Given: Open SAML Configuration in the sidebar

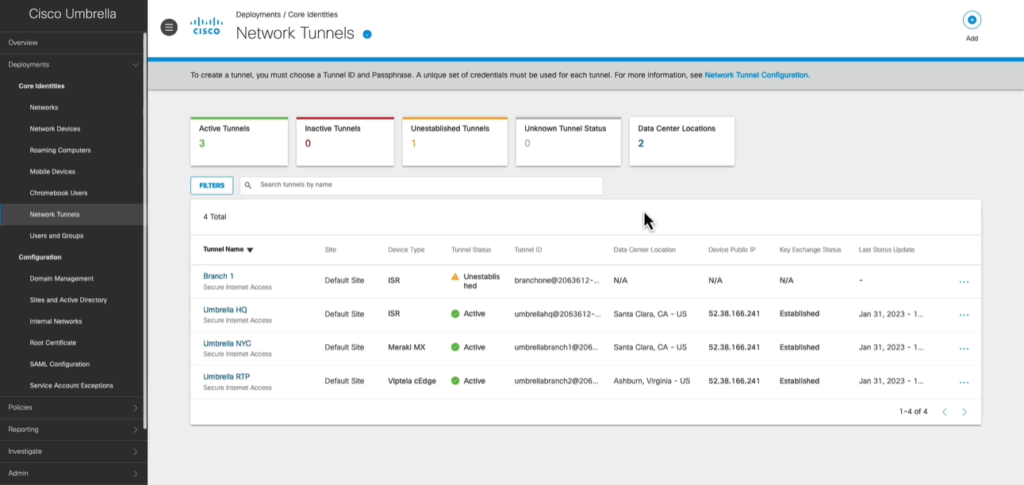Looking at the screenshot, I should pos(59,364).
